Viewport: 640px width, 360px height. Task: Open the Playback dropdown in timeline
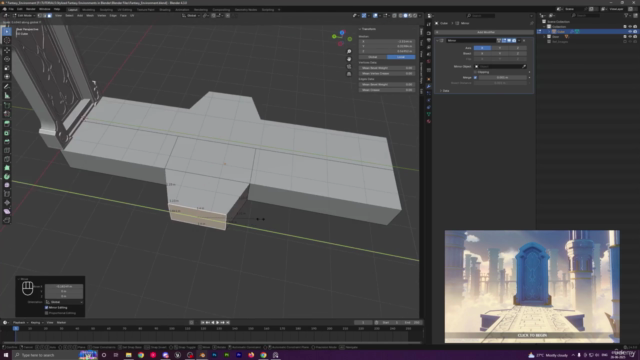tap(20, 322)
